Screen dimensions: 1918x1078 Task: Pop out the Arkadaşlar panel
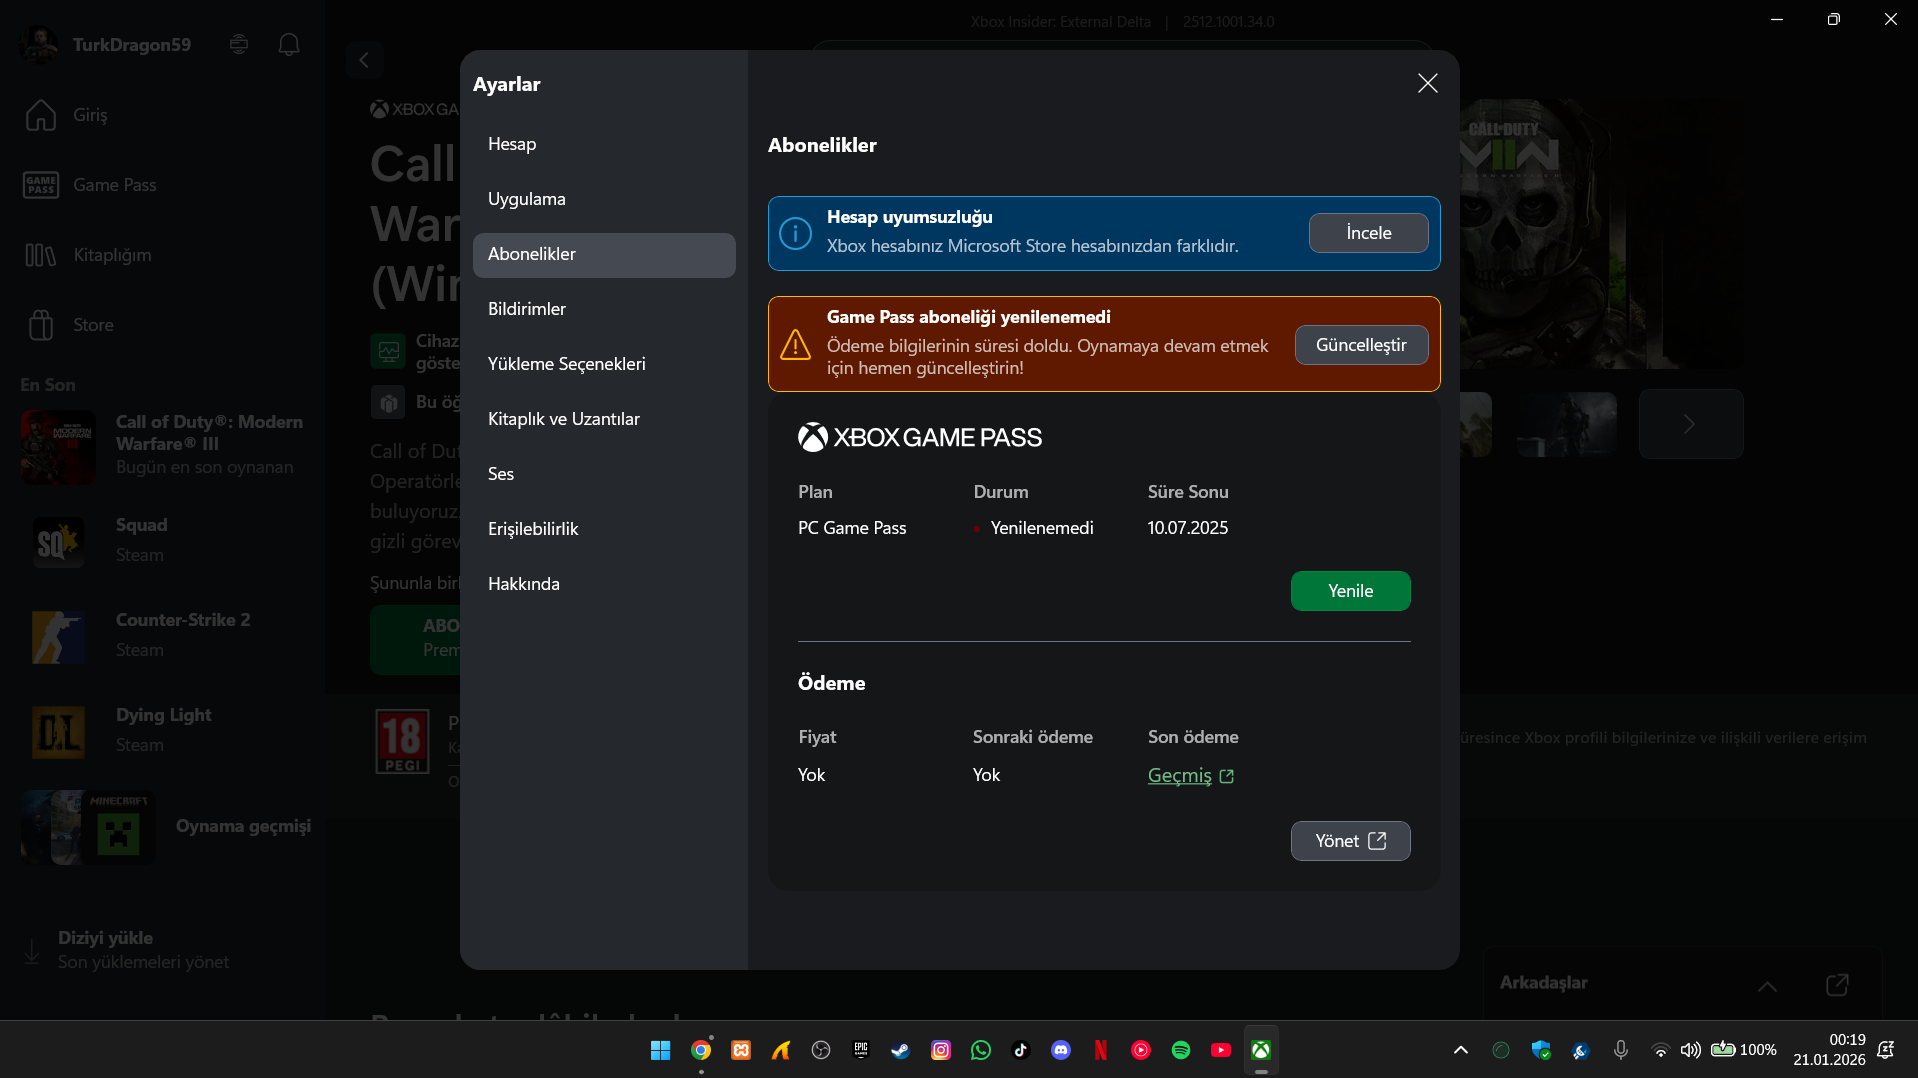(1837, 985)
